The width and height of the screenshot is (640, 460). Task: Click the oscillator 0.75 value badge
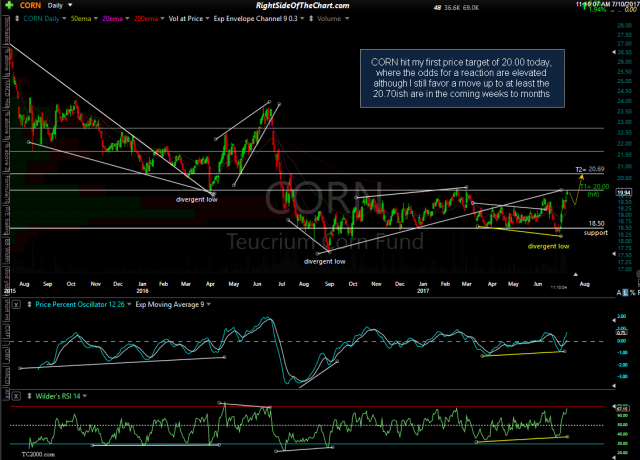click(621, 333)
